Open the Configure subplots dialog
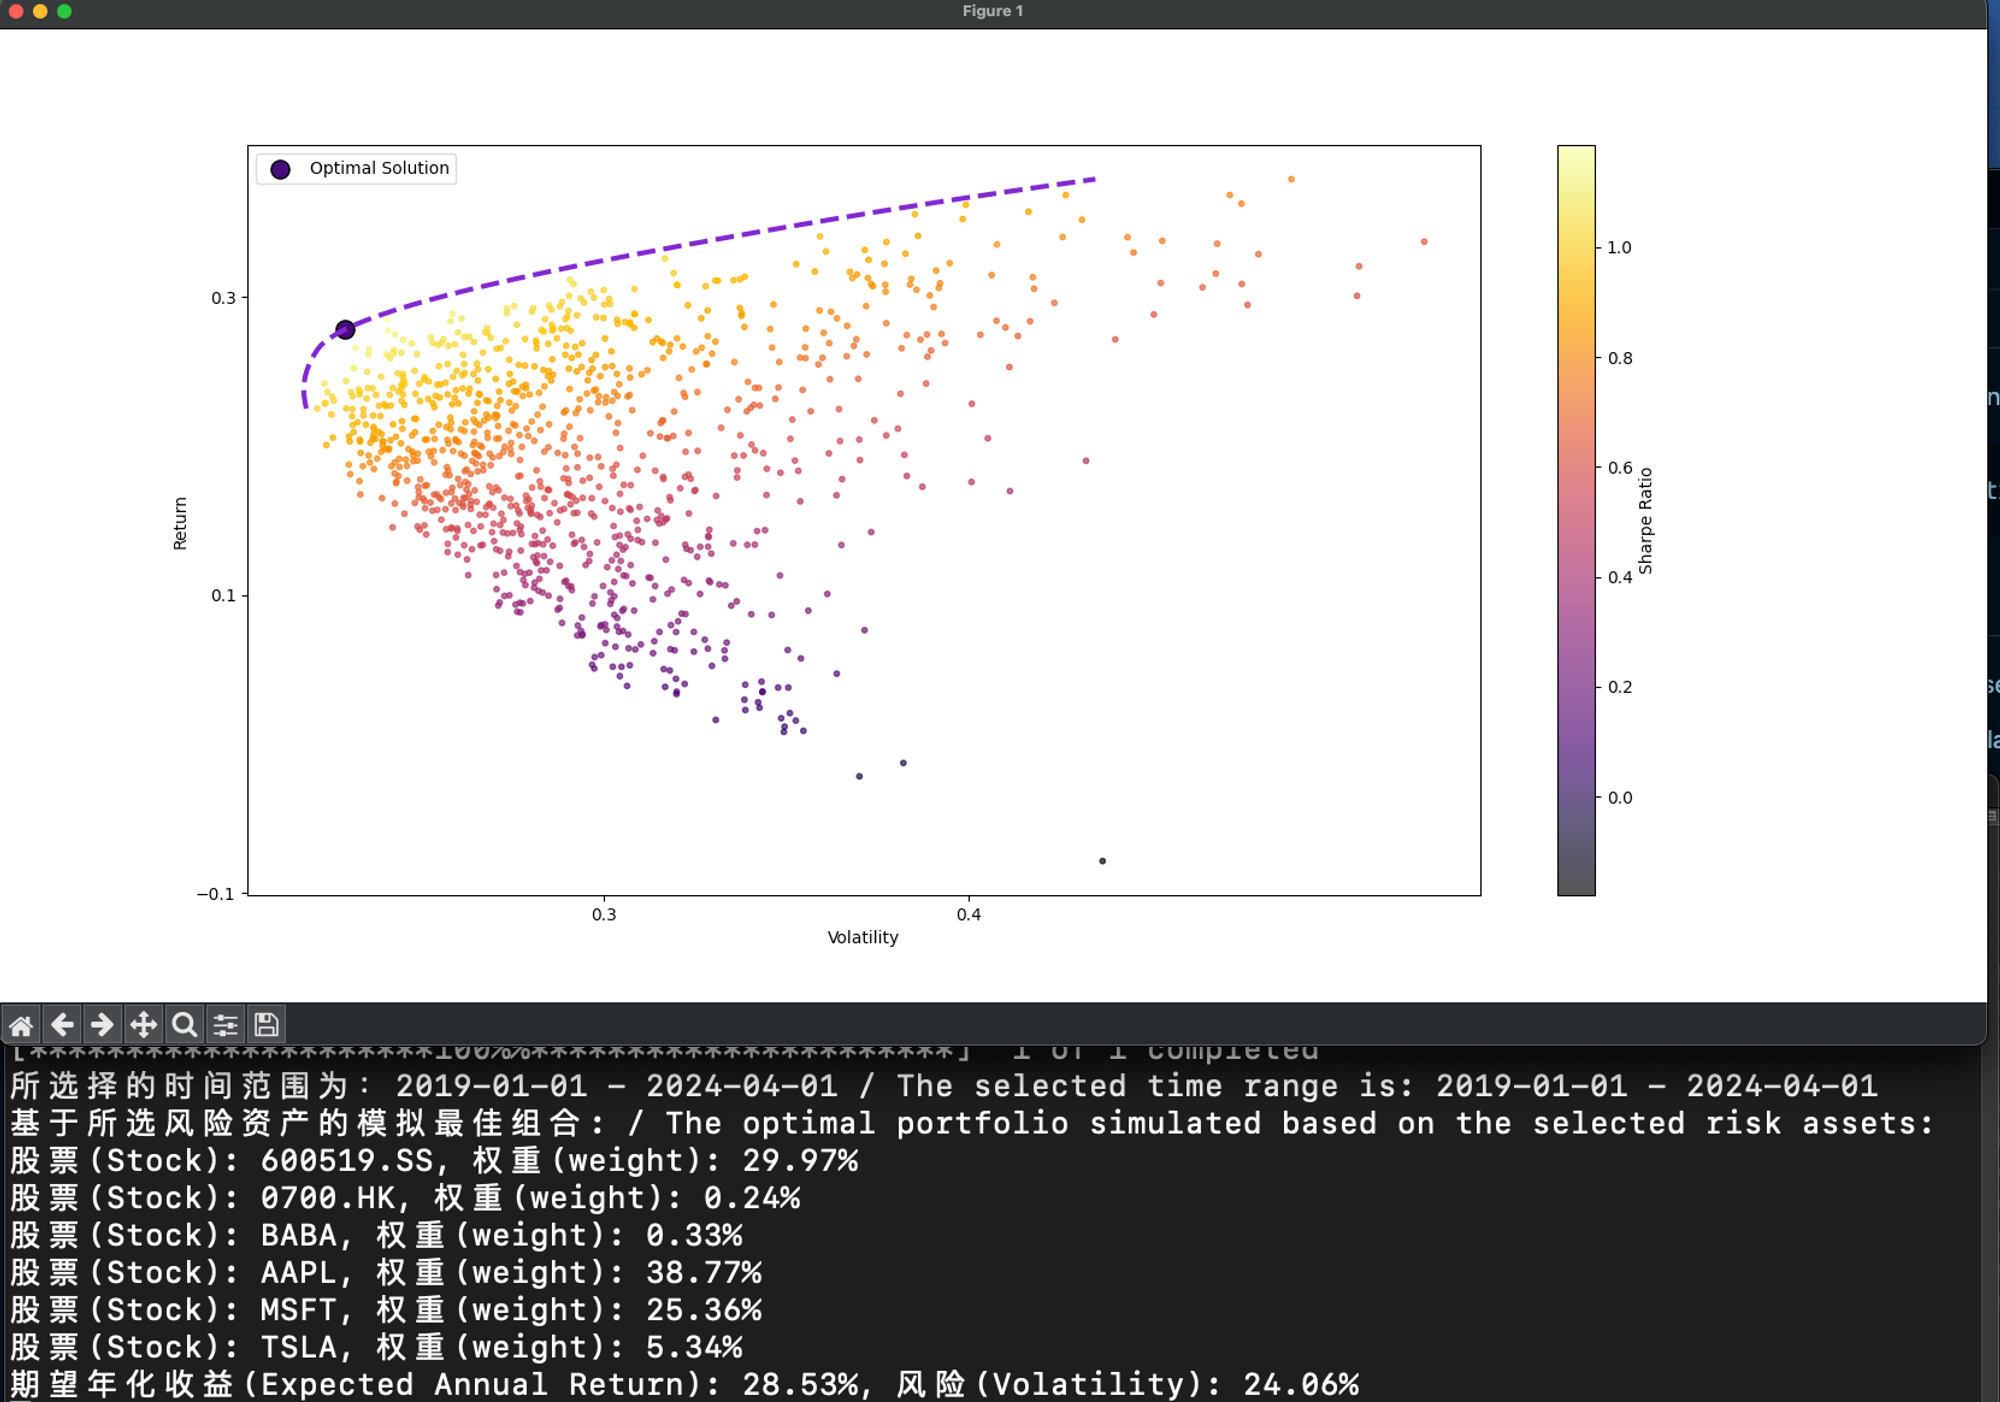The image size is (2000, 1402). [x=225, y=1024]
